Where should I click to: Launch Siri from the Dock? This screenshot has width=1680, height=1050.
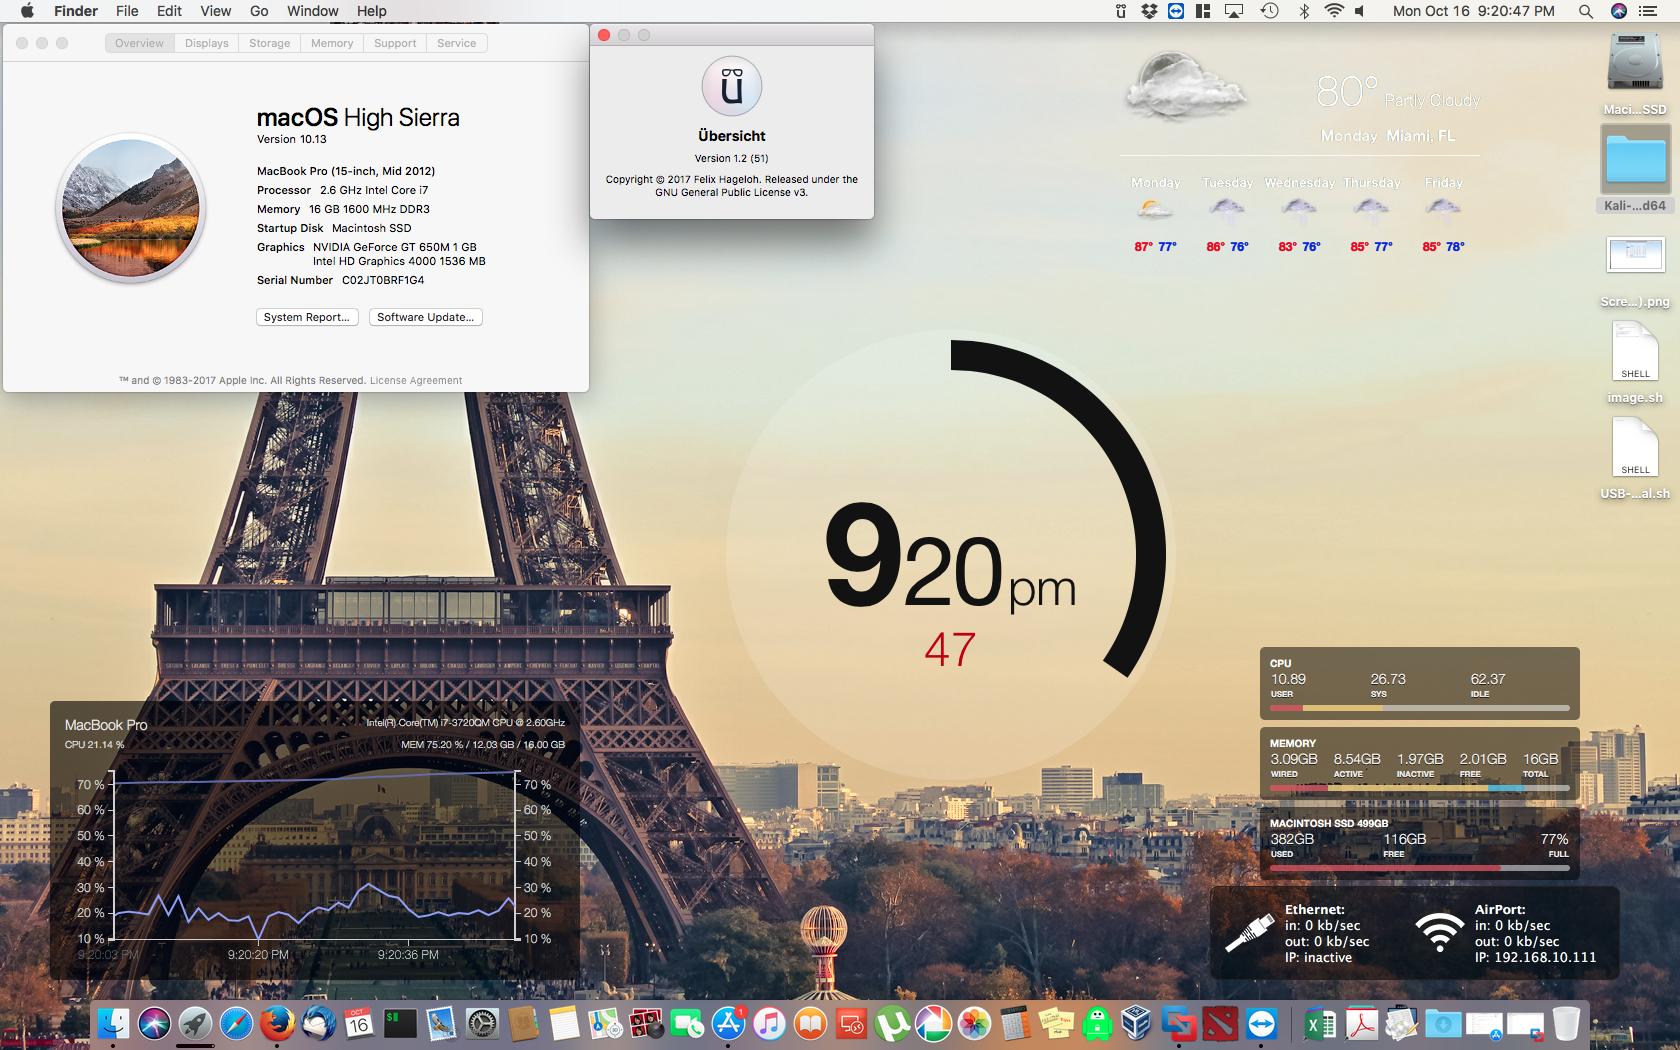(154, 1023)
